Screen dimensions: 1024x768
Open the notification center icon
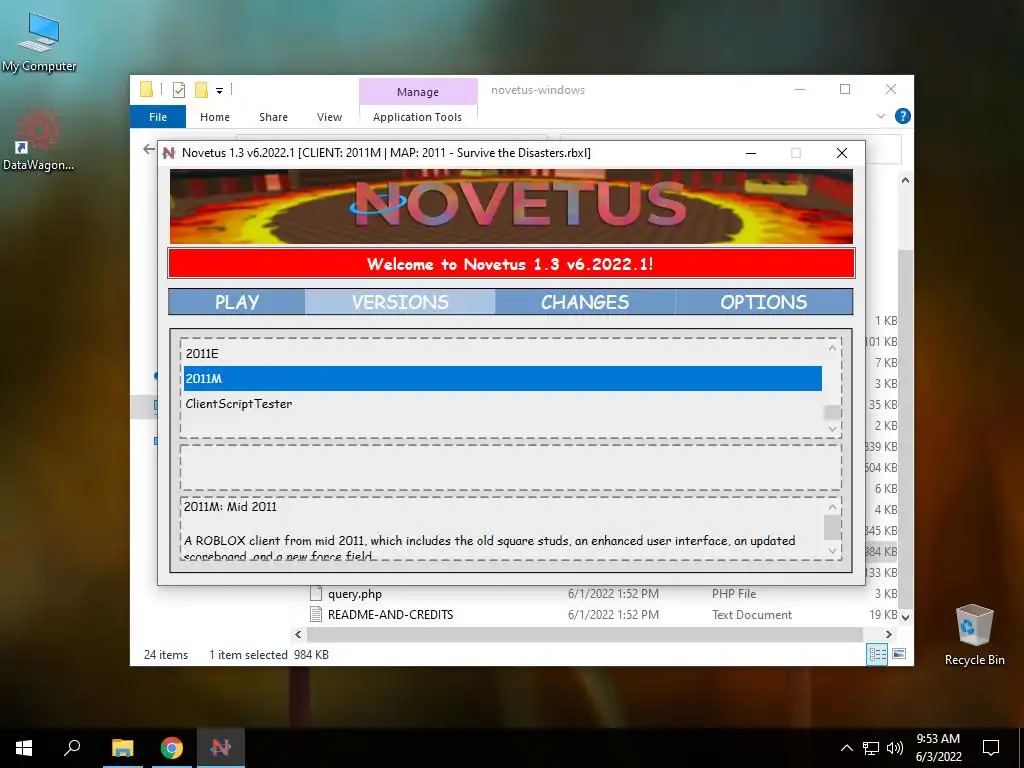991,748
